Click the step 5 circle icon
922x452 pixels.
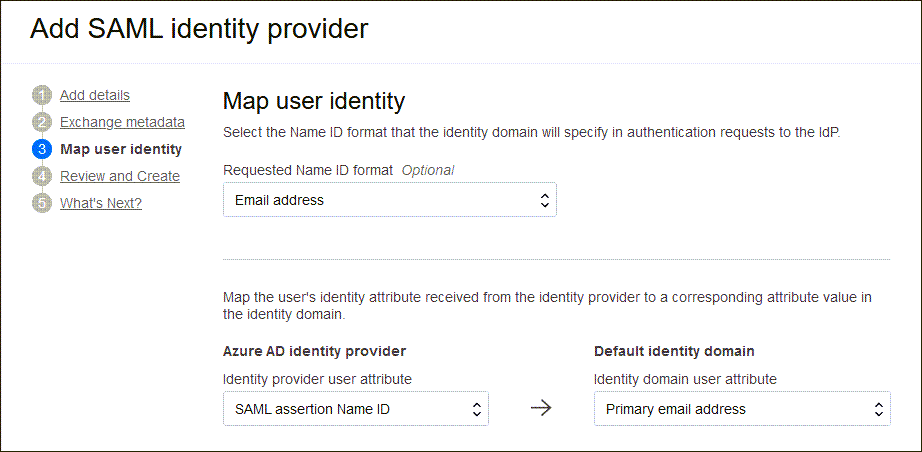[x=41, y=204]
